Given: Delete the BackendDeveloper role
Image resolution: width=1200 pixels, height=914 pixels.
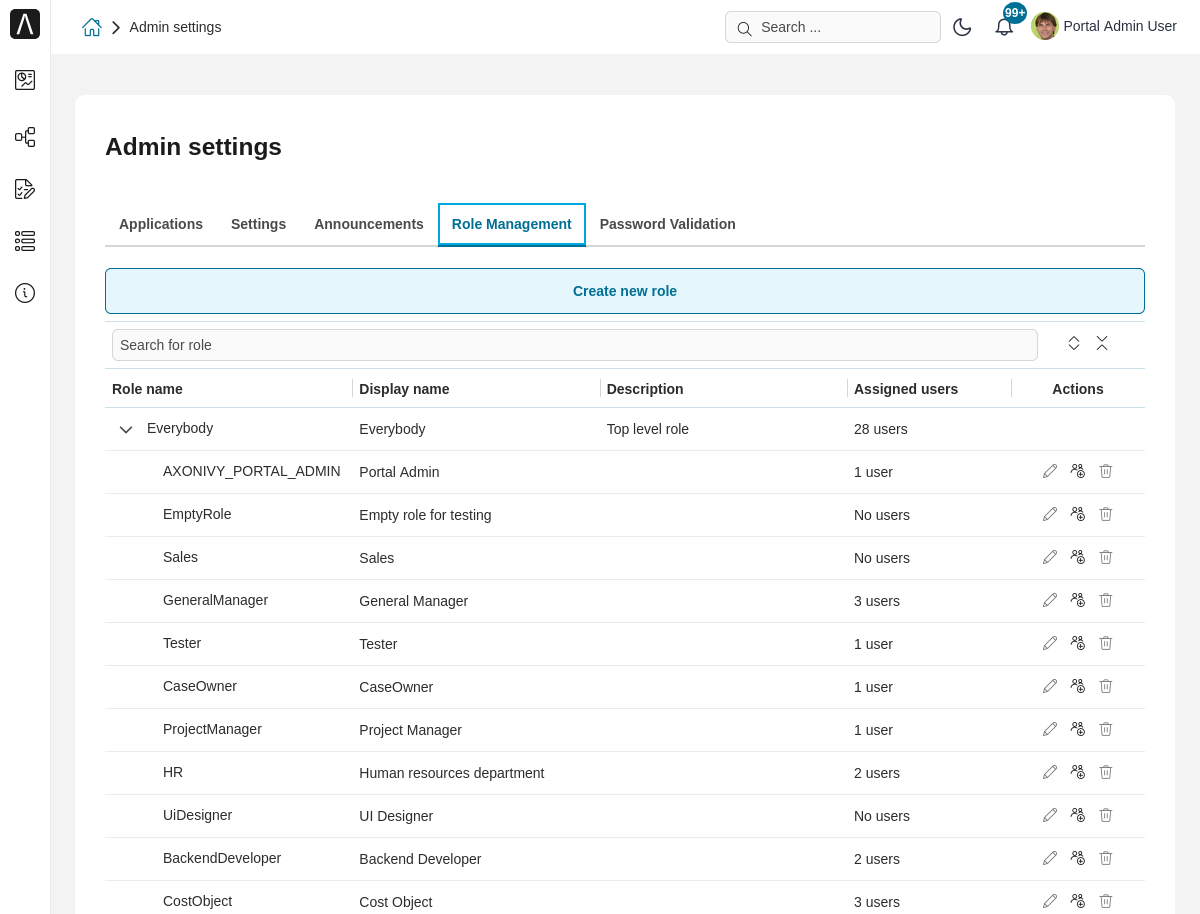Looking at the screenshot, I should click(1106, 858).
